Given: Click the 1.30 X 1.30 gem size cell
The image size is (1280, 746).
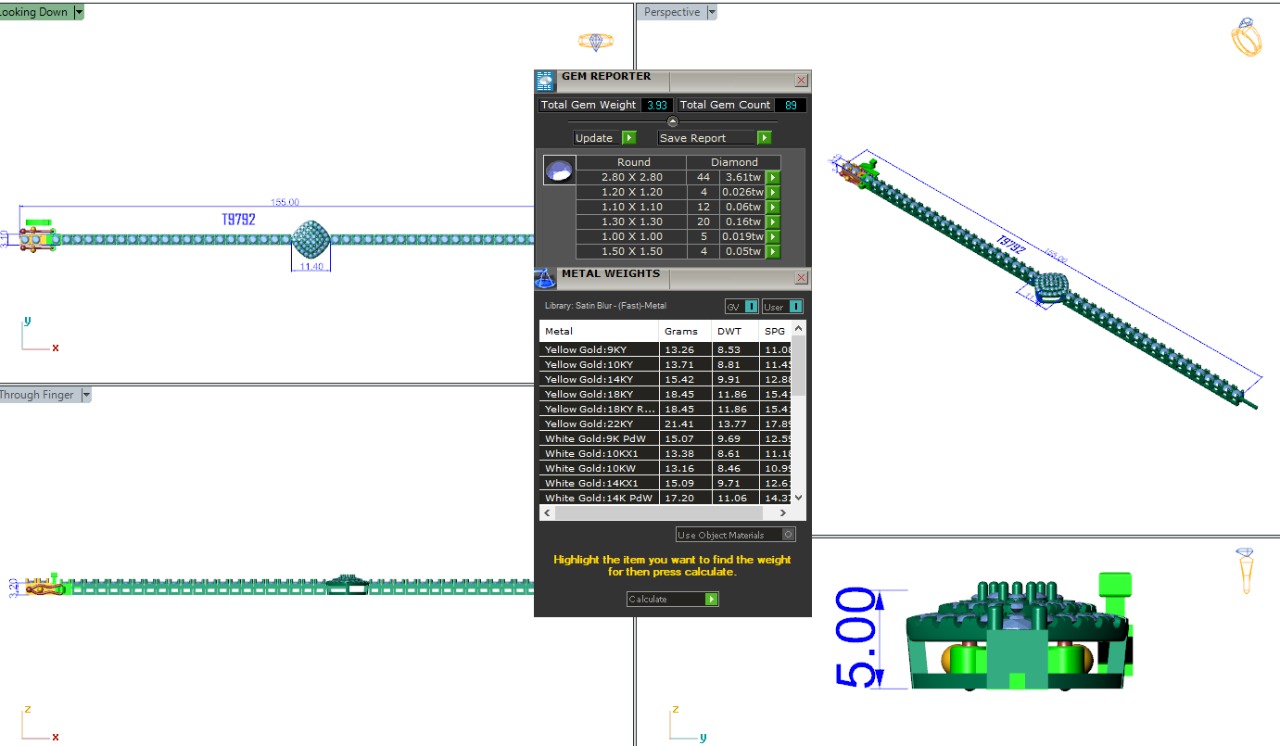Looking at the screenshot, I should [x=632, y=222].
